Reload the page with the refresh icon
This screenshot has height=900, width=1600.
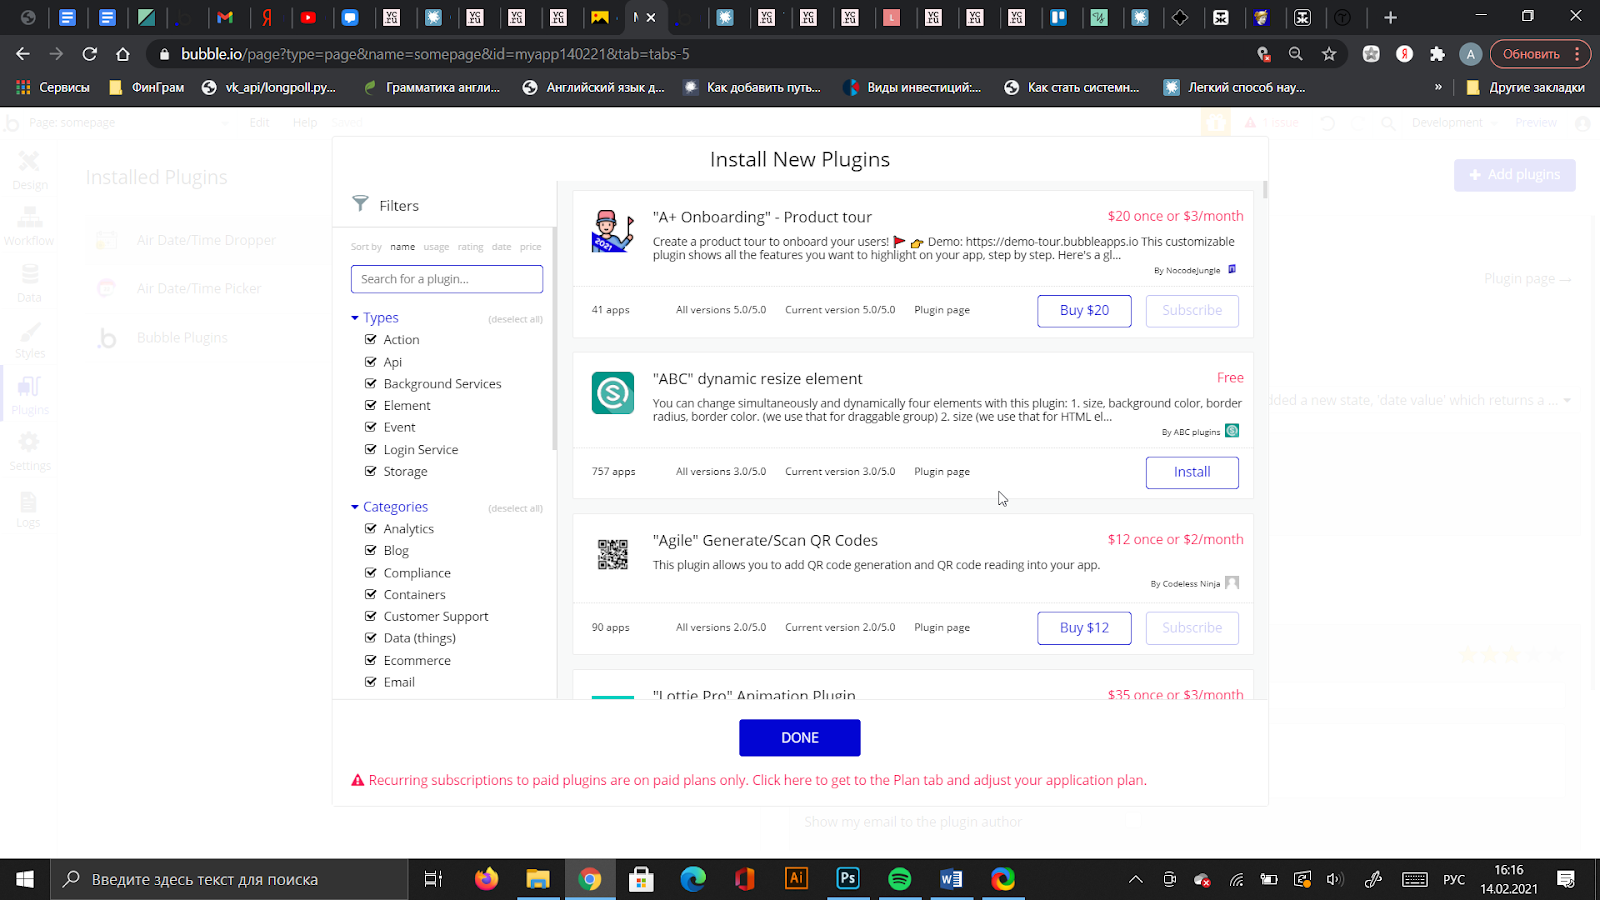(x=90, y=54)
